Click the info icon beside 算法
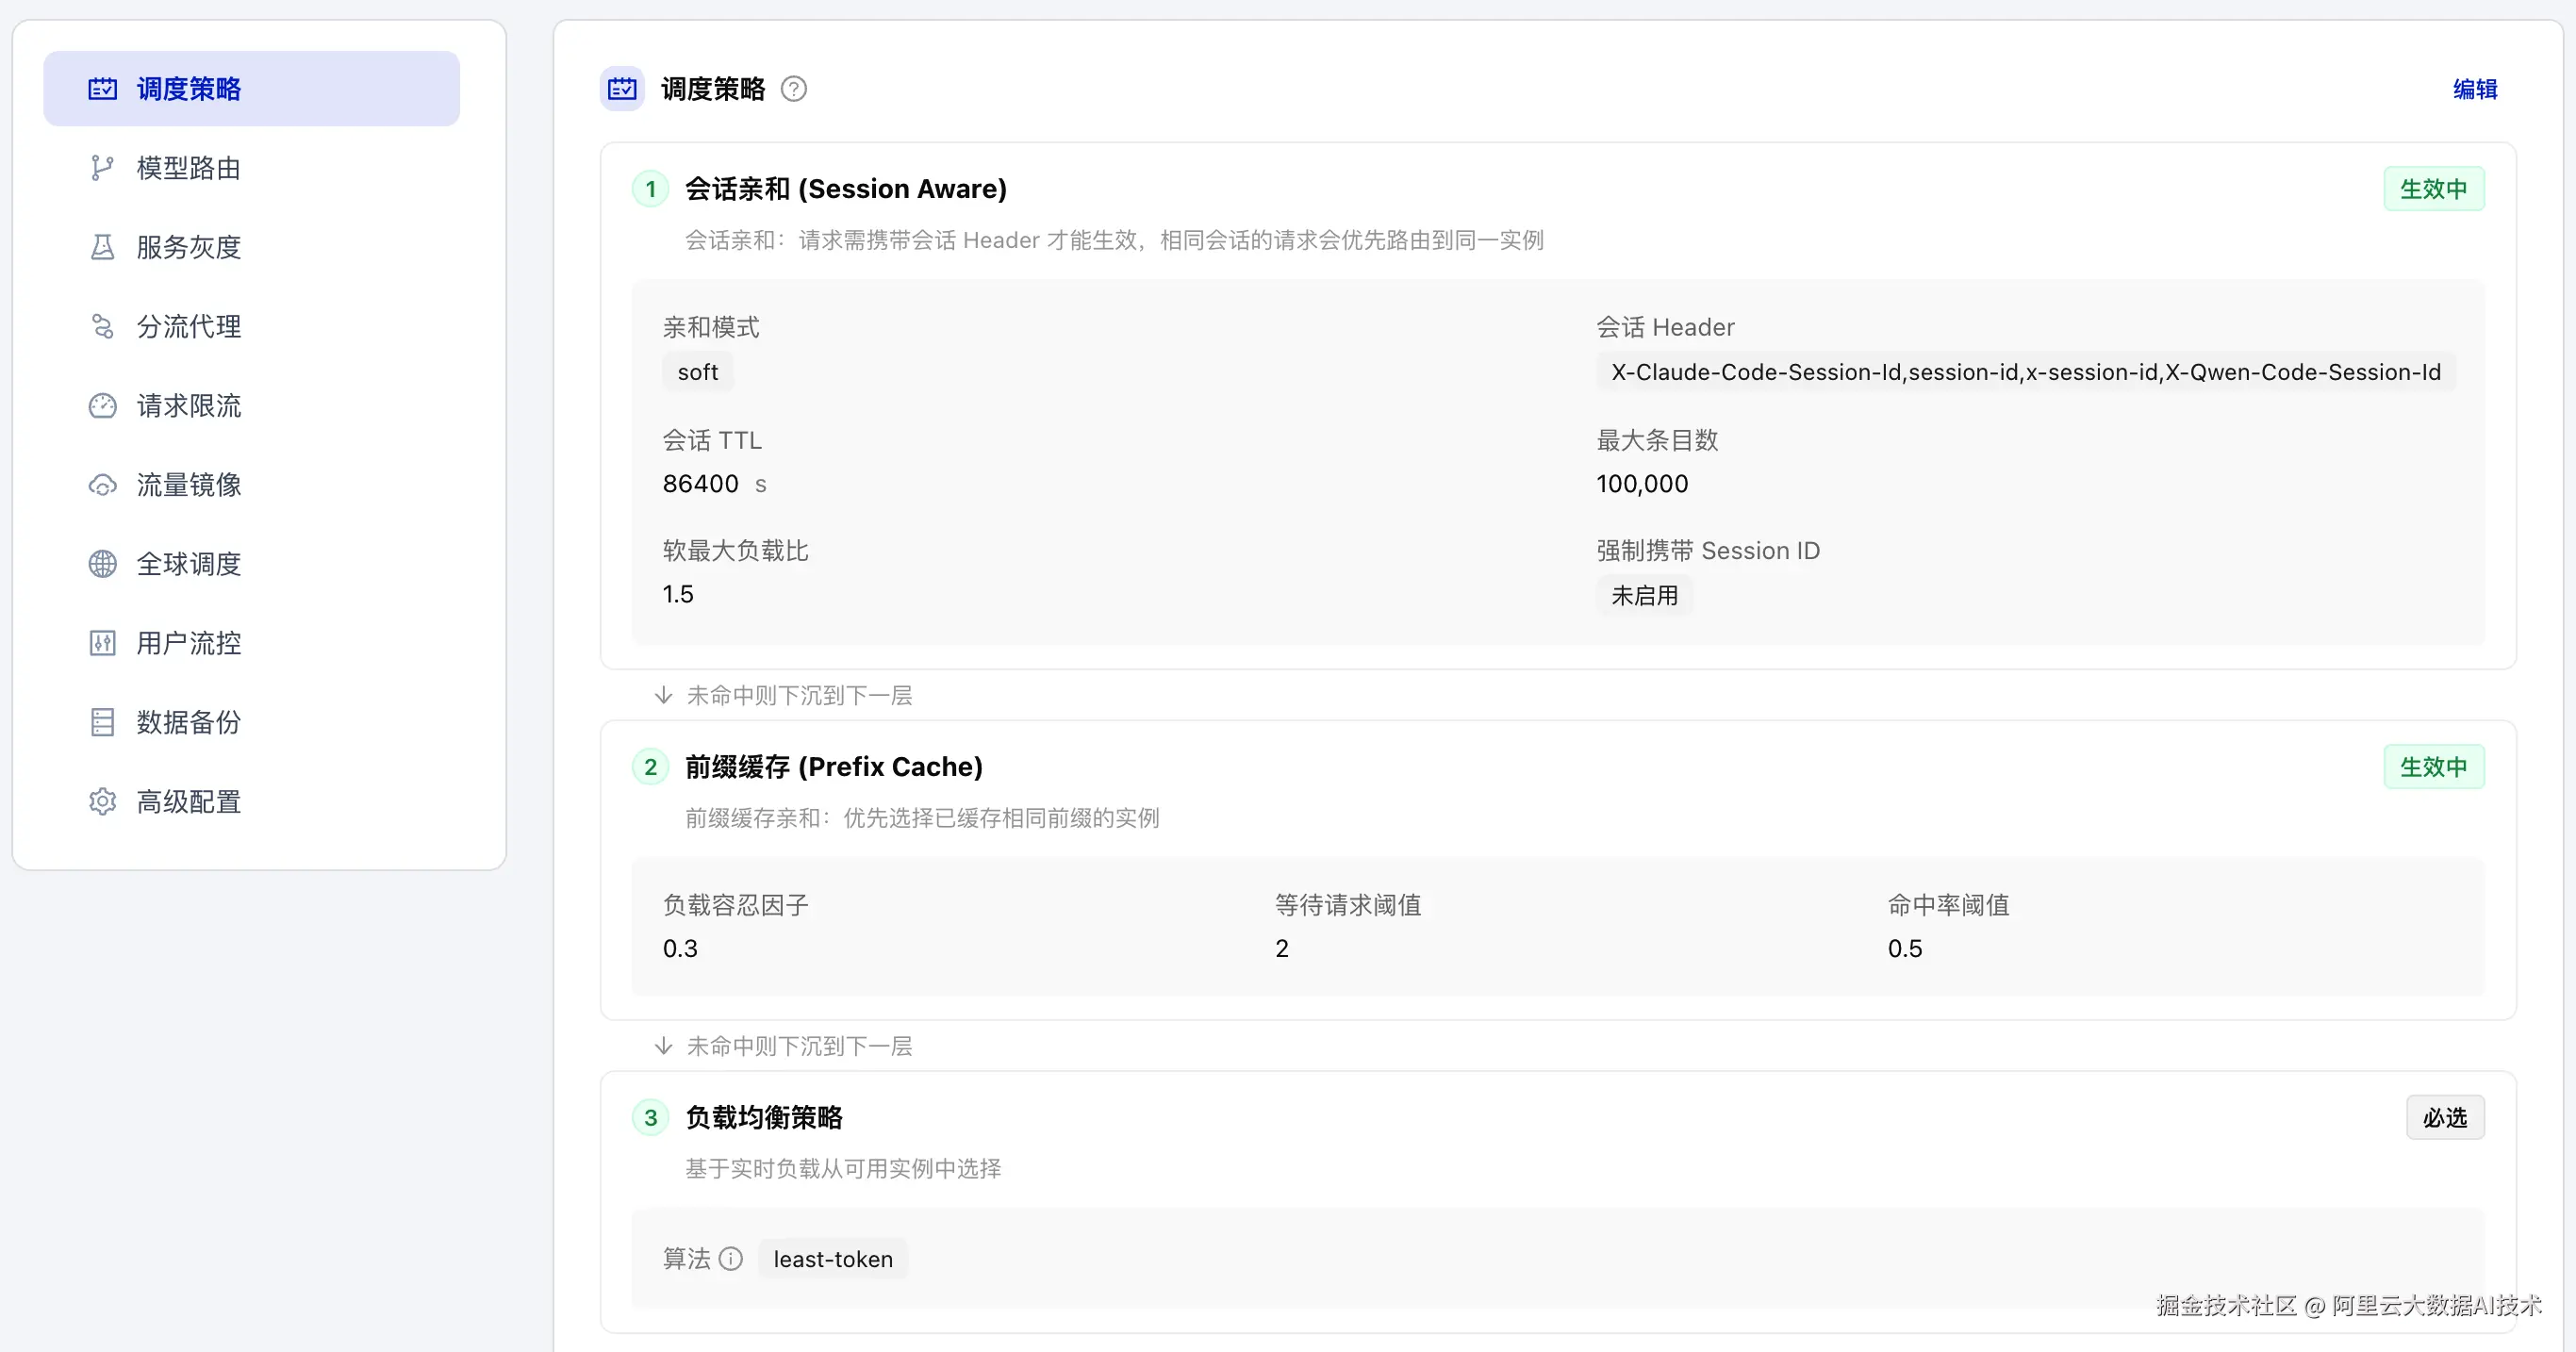 click(x=731, y=1258)
